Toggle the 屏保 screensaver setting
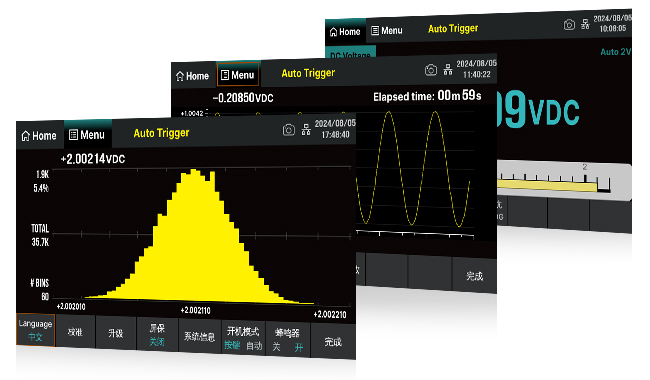The height and width of the screenshot is (380, 650). coord(157,335)
